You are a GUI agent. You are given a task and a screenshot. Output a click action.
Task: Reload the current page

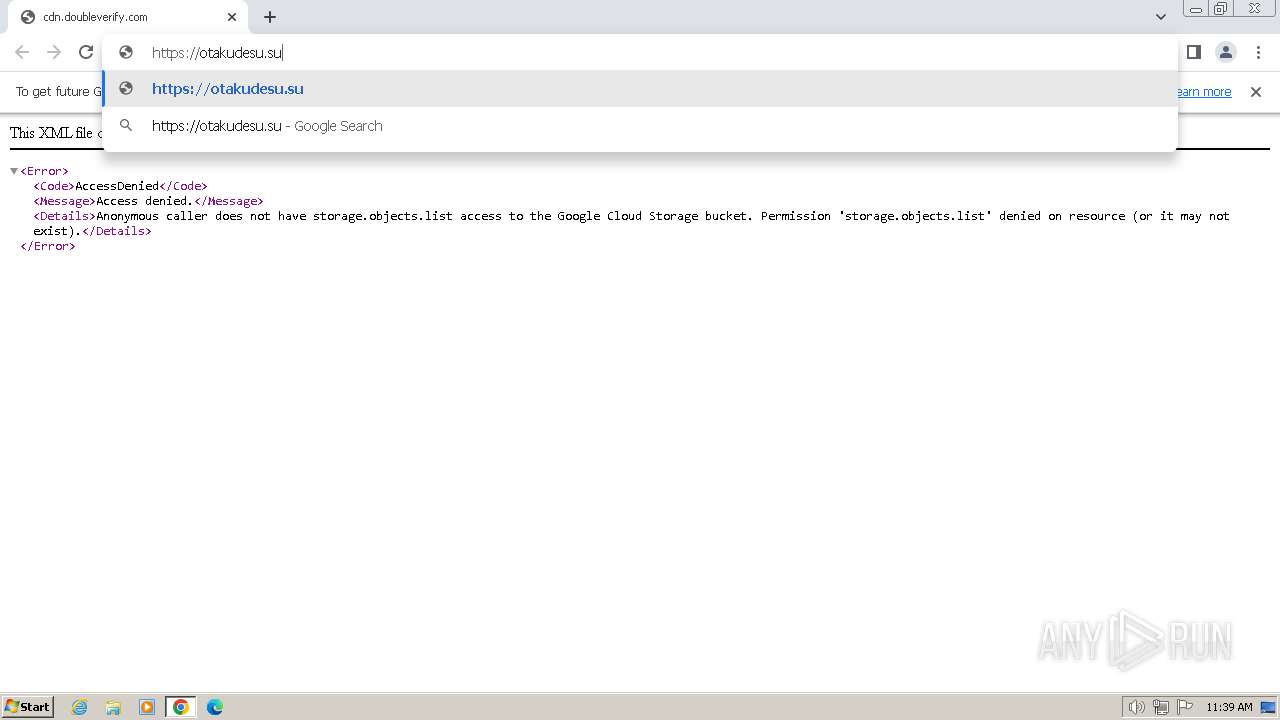[x=86, y=52]
